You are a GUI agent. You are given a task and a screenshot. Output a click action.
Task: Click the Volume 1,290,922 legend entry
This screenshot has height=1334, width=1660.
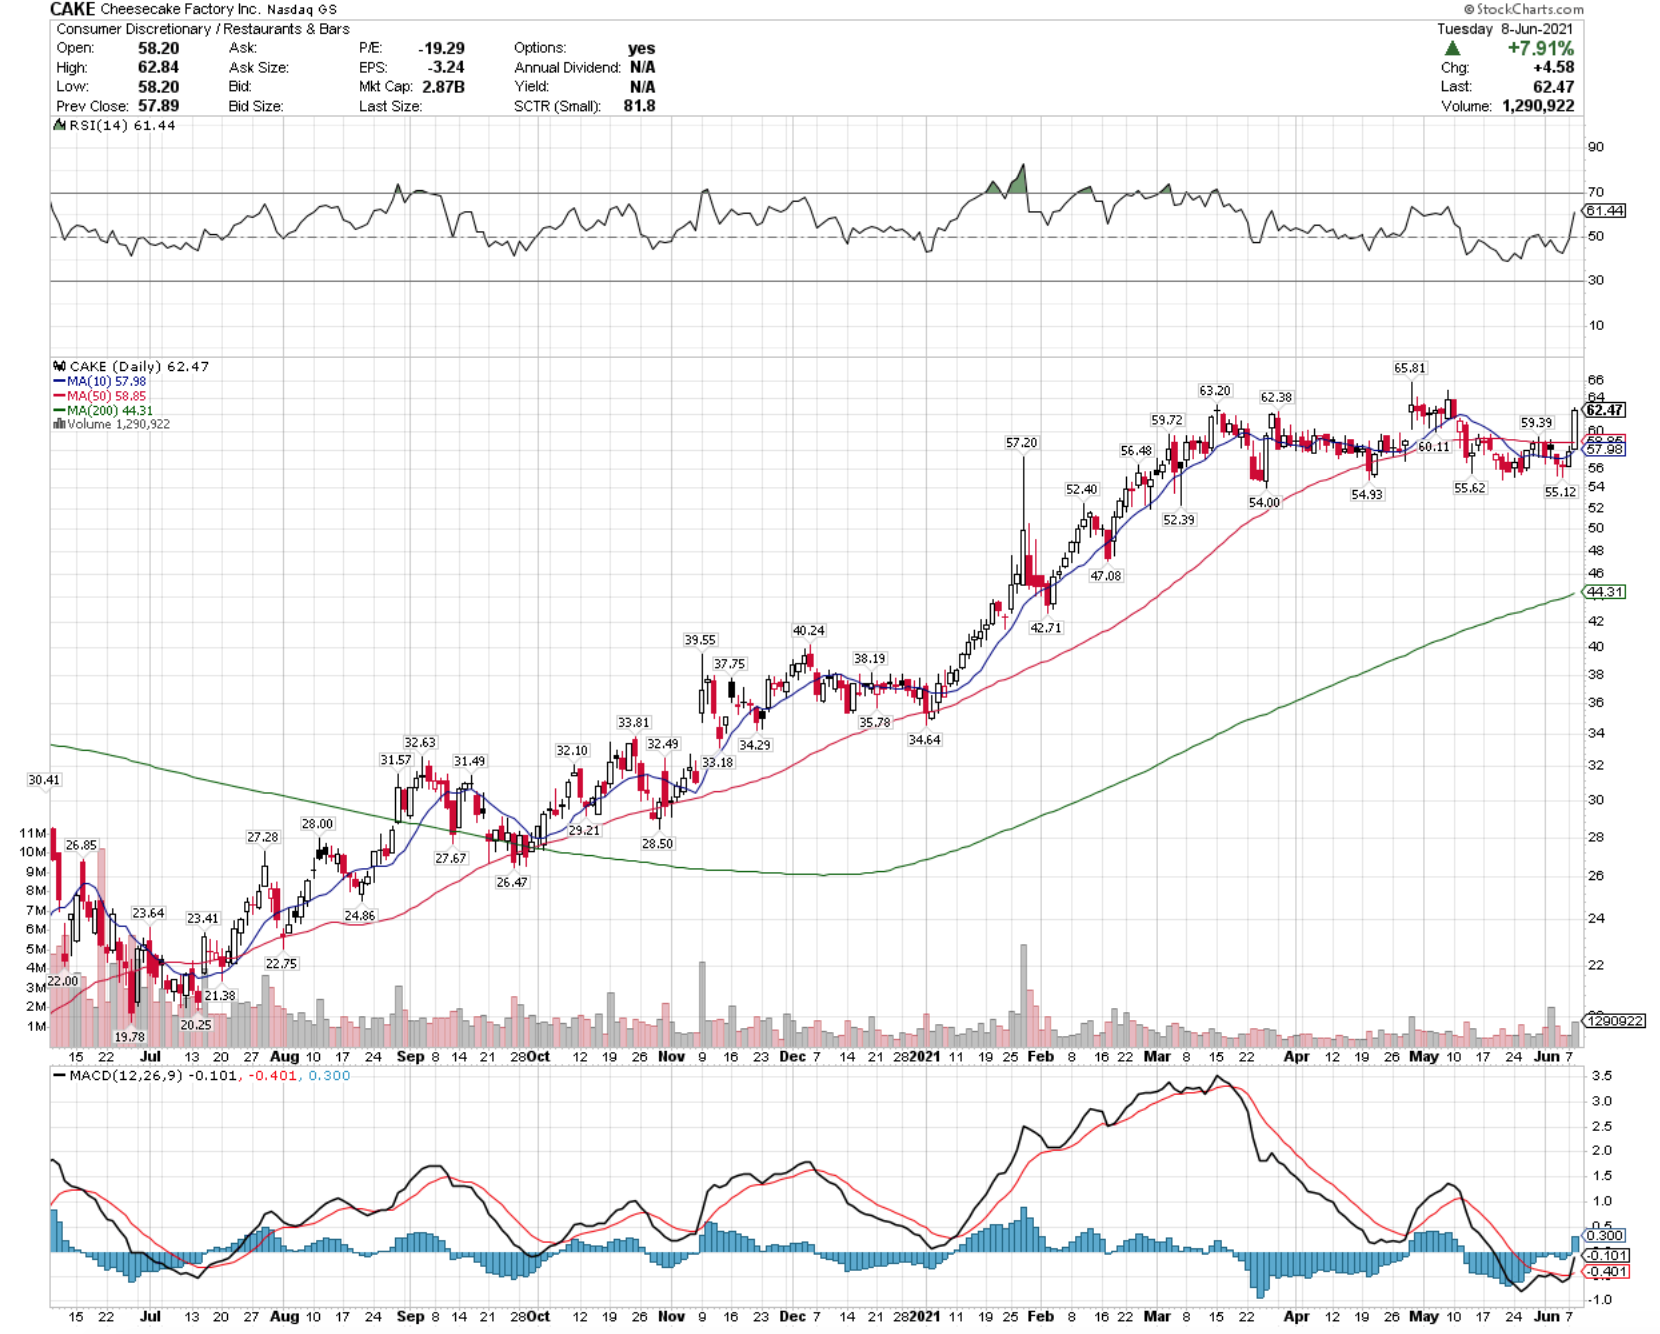112,424
